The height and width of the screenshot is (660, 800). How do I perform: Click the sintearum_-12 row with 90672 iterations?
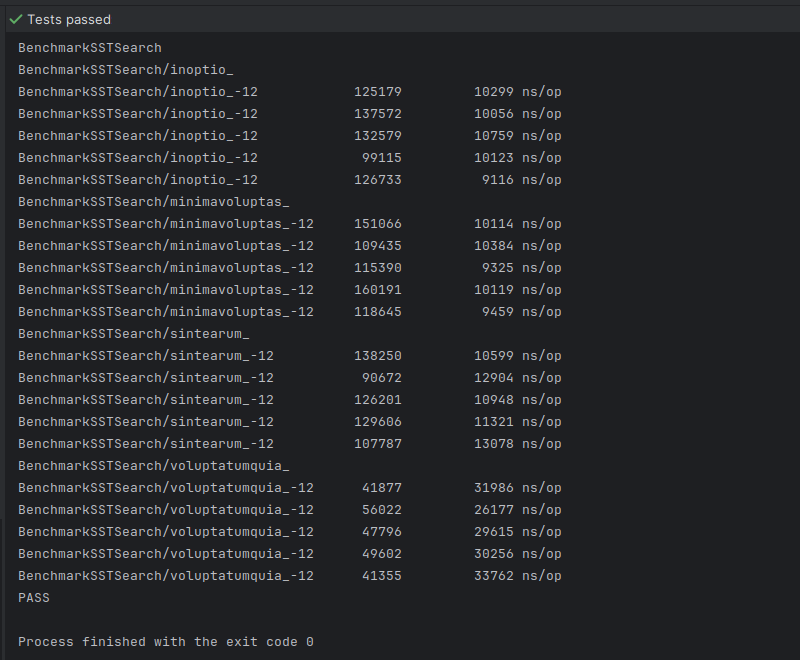coord(290,377)
